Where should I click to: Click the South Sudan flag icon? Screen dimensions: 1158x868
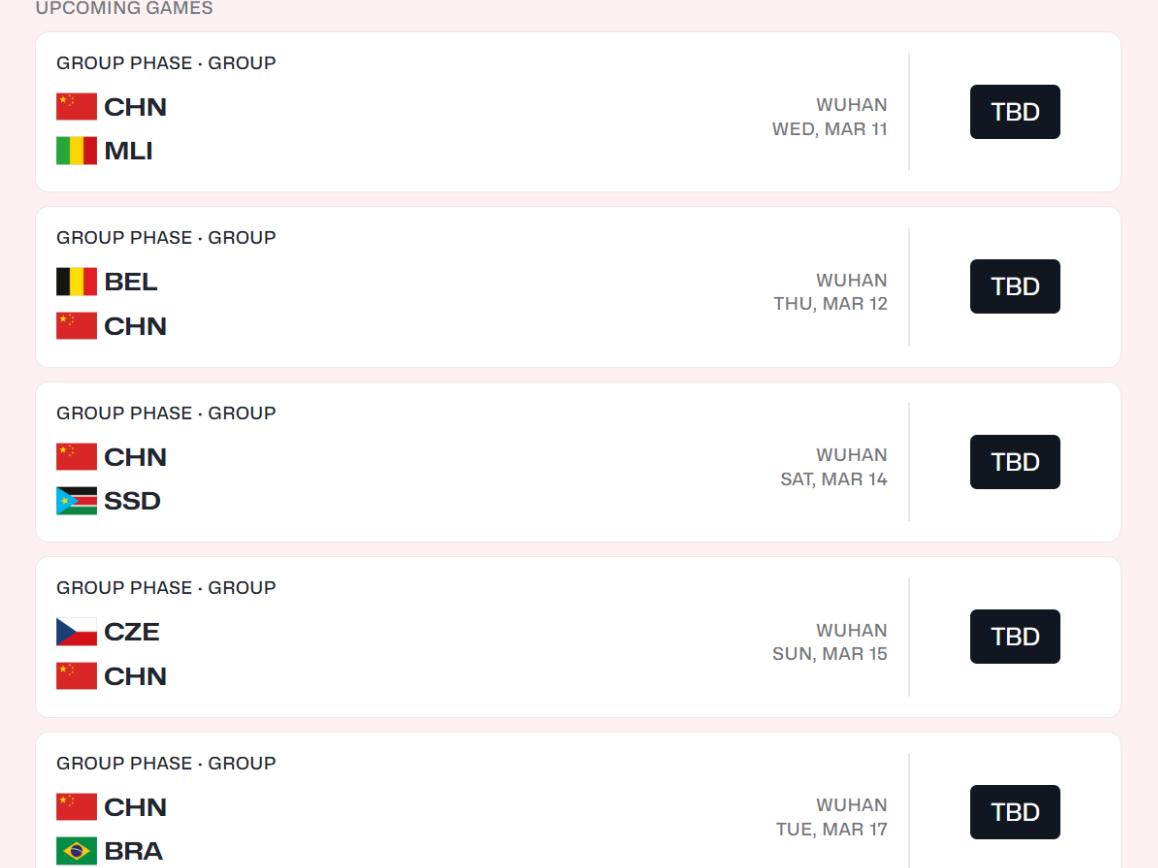[76, 501]
